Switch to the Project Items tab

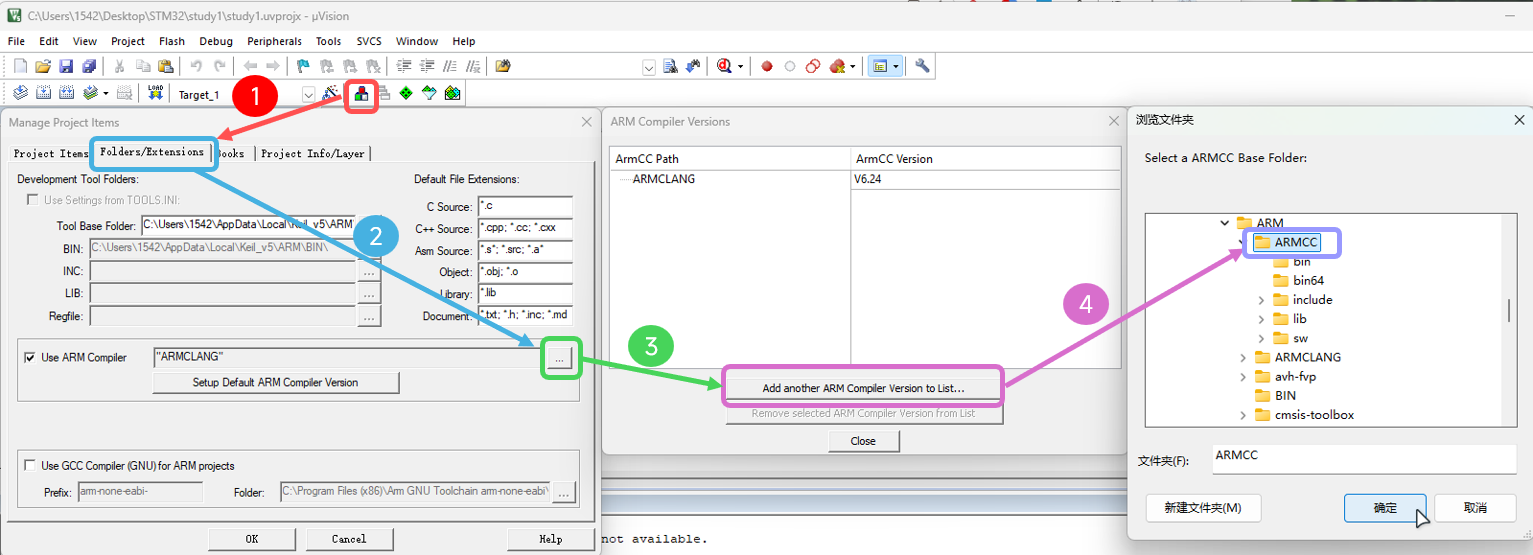point(49,153)
